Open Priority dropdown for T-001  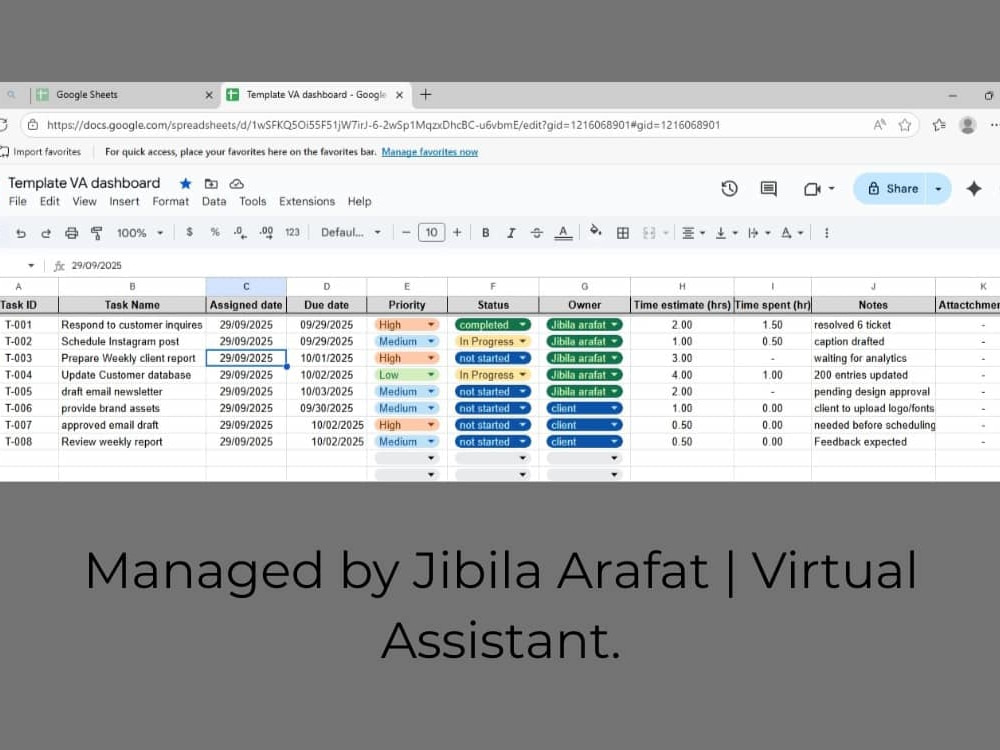(x=406, y=325)
